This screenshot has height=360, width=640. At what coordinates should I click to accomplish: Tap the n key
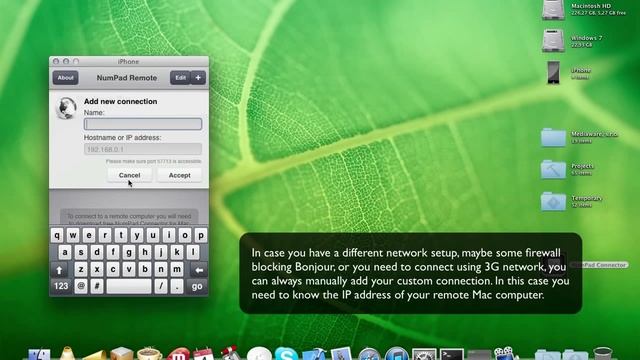click(161, 270)
